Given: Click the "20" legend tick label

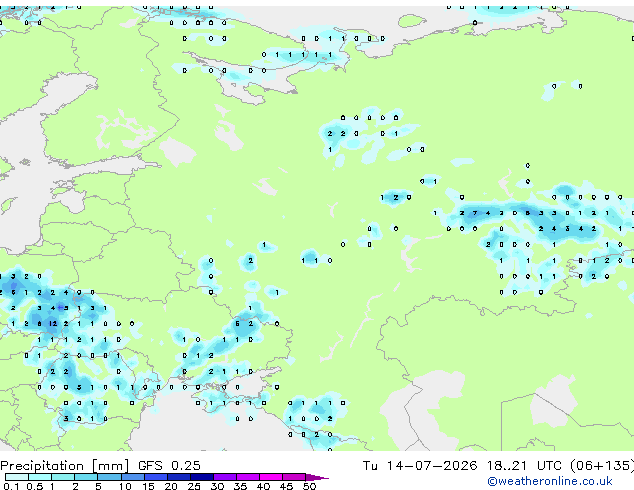Looking at the screenshot, I should pos(171,486).
